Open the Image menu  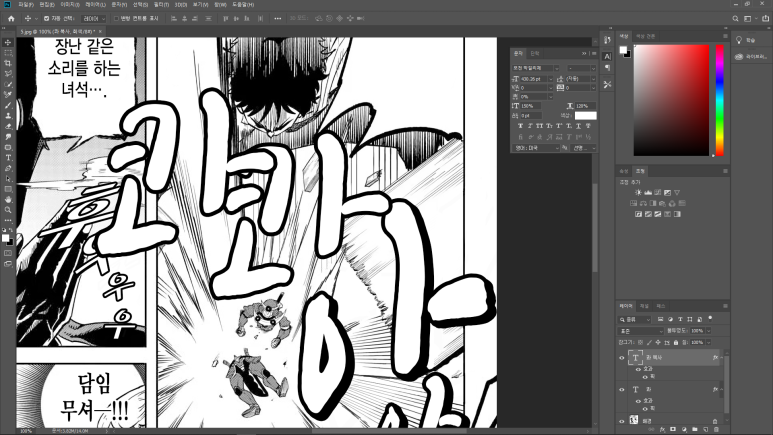point(70,4)
